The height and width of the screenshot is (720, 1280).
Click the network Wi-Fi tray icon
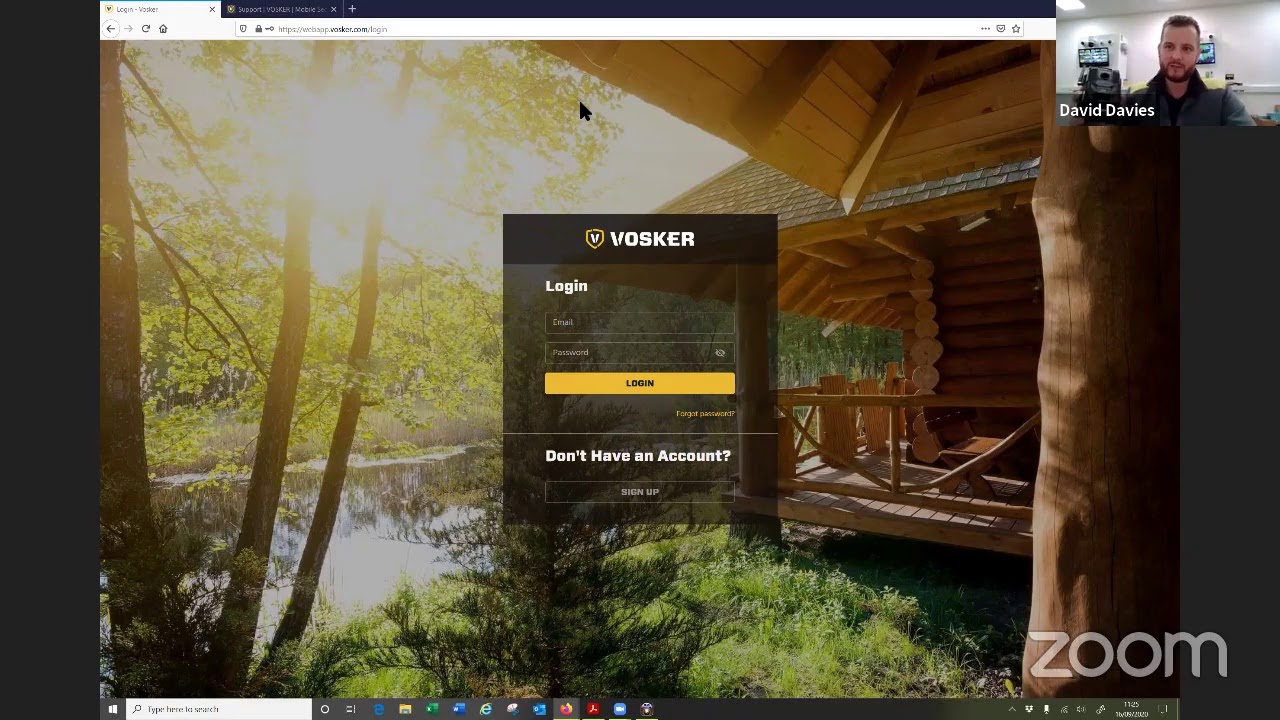tap(1064, 709)
